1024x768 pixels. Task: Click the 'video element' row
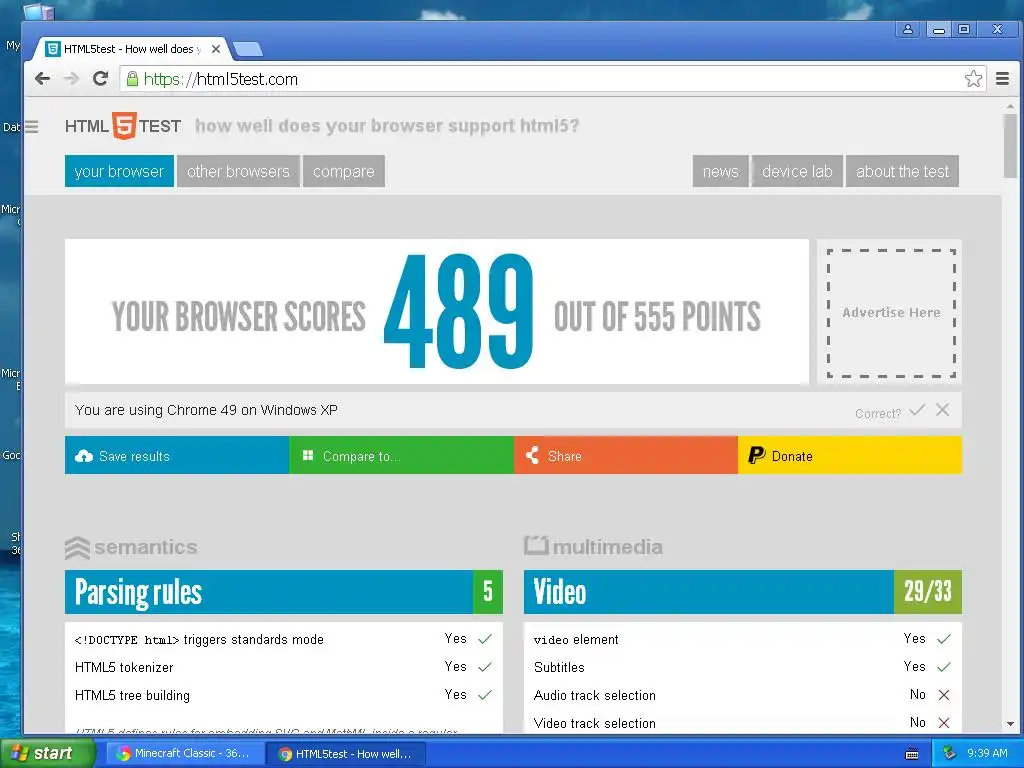click(x=743, y=639)
